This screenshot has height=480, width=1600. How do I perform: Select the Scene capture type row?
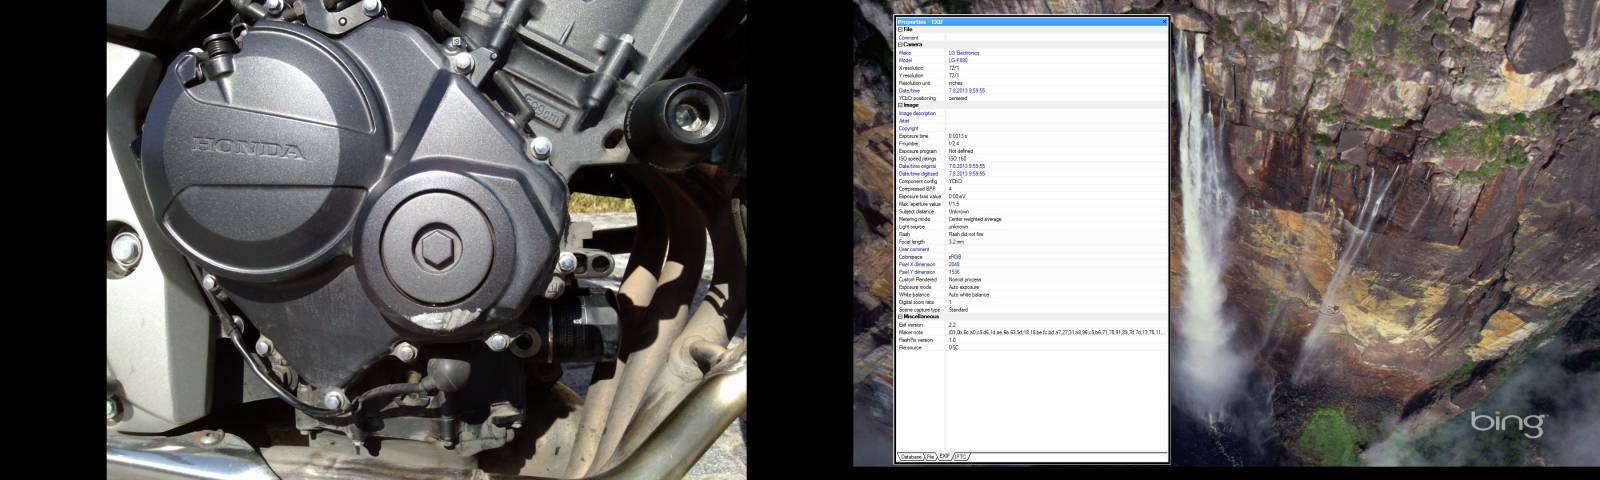[x=1031, y=309]
